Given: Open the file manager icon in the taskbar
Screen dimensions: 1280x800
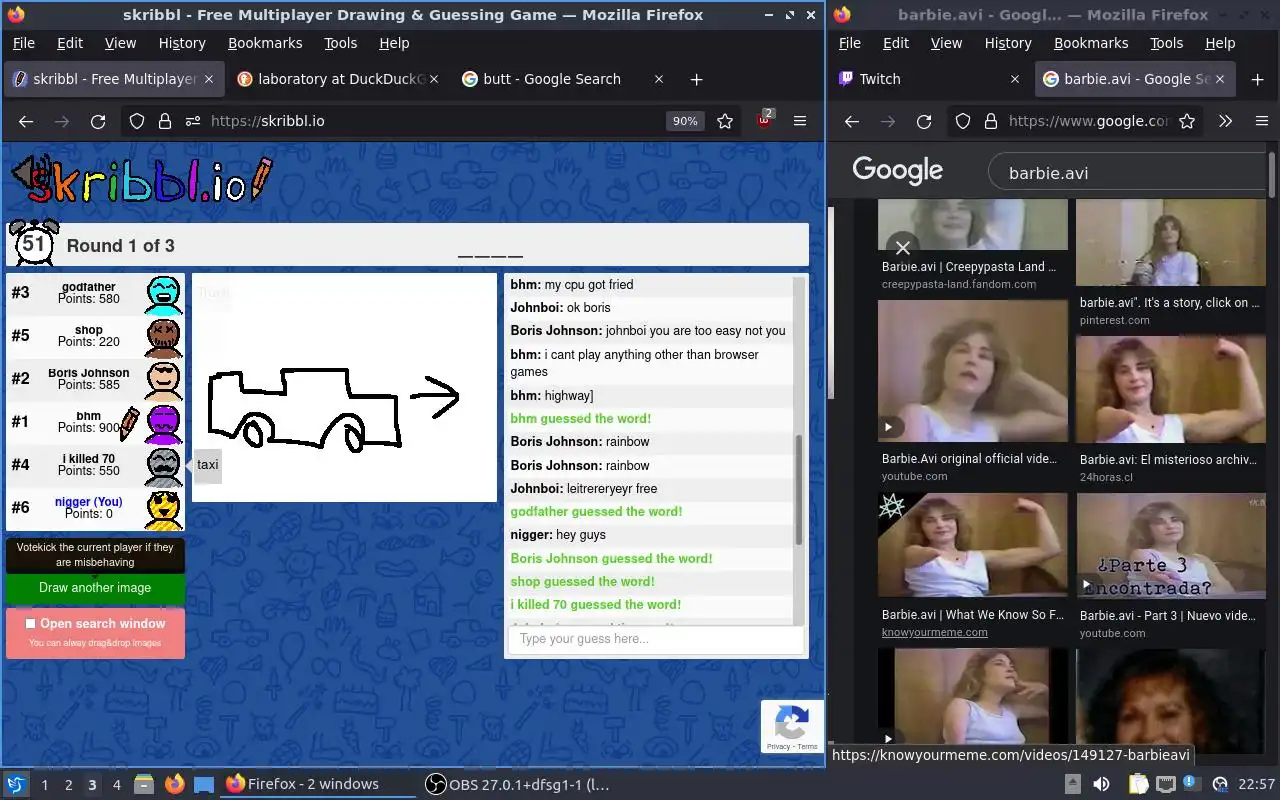Looking at the screenshot, I should click(x=144, y=784).
